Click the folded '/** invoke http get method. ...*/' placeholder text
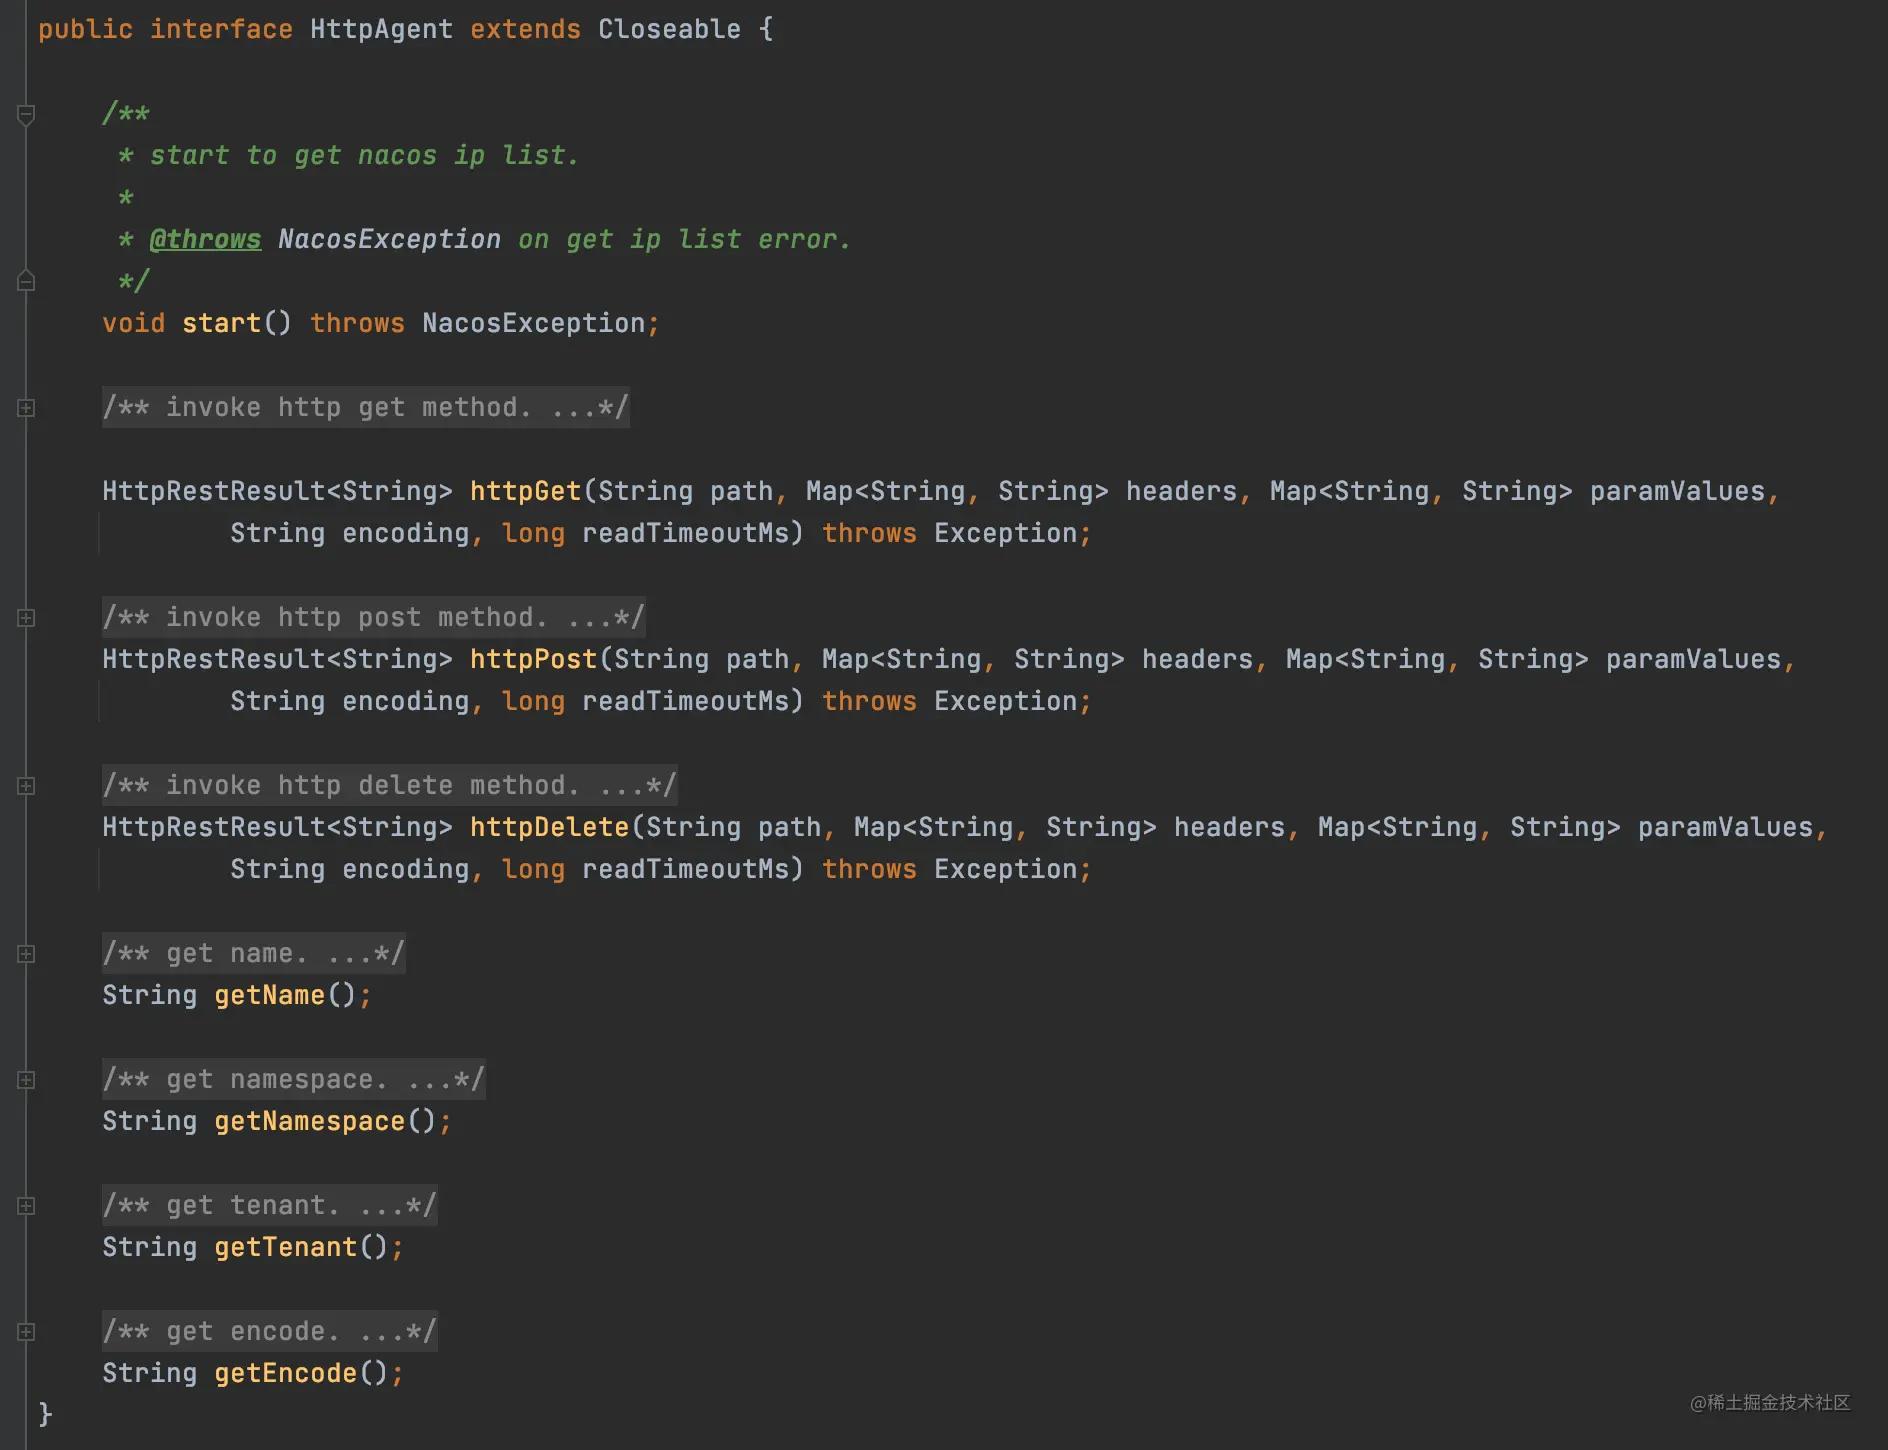The height and width of the screenshot is (1450, 1888). click(365, 408)
